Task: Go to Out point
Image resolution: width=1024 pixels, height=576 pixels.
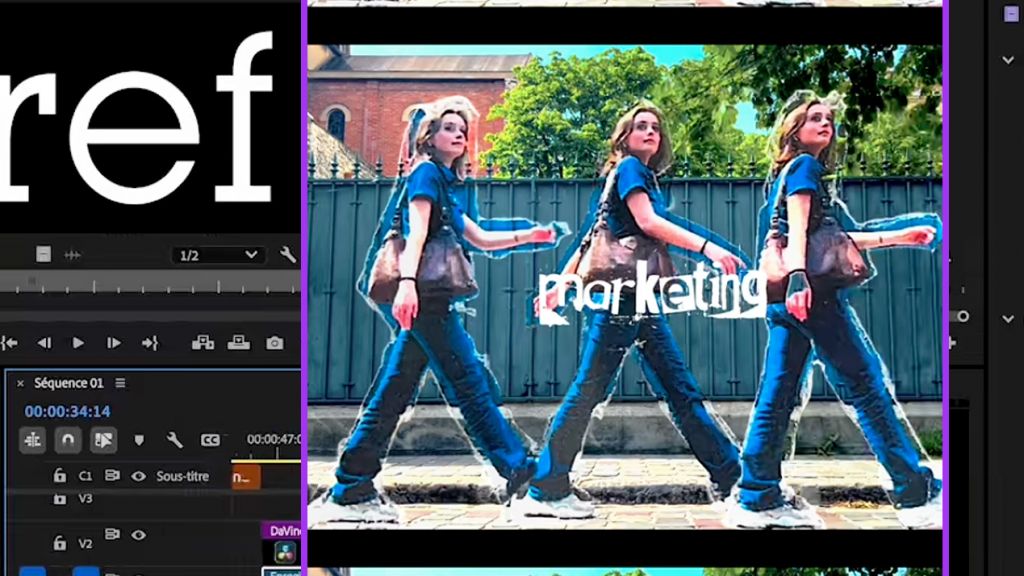Action: click(x=150, y=343)
